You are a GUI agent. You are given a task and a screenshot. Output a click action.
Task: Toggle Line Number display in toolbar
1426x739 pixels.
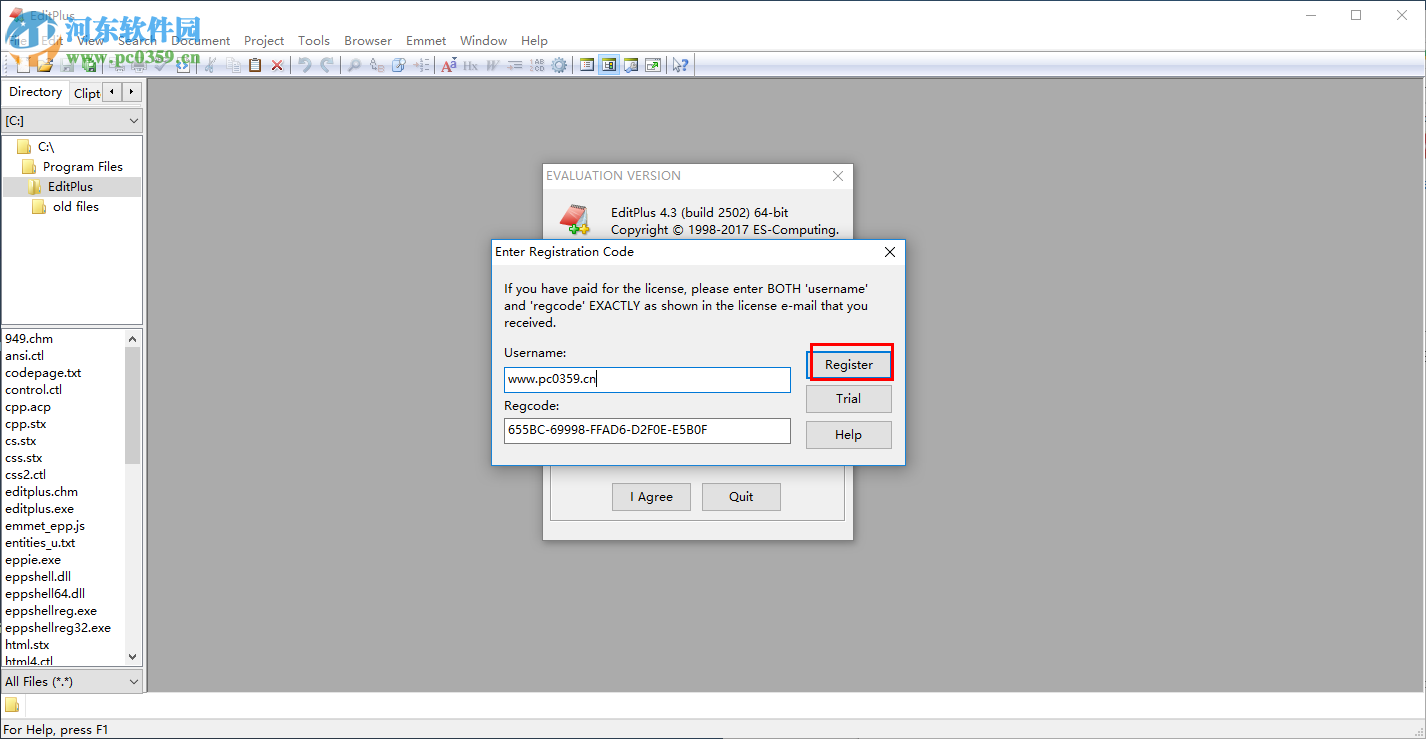537,65
